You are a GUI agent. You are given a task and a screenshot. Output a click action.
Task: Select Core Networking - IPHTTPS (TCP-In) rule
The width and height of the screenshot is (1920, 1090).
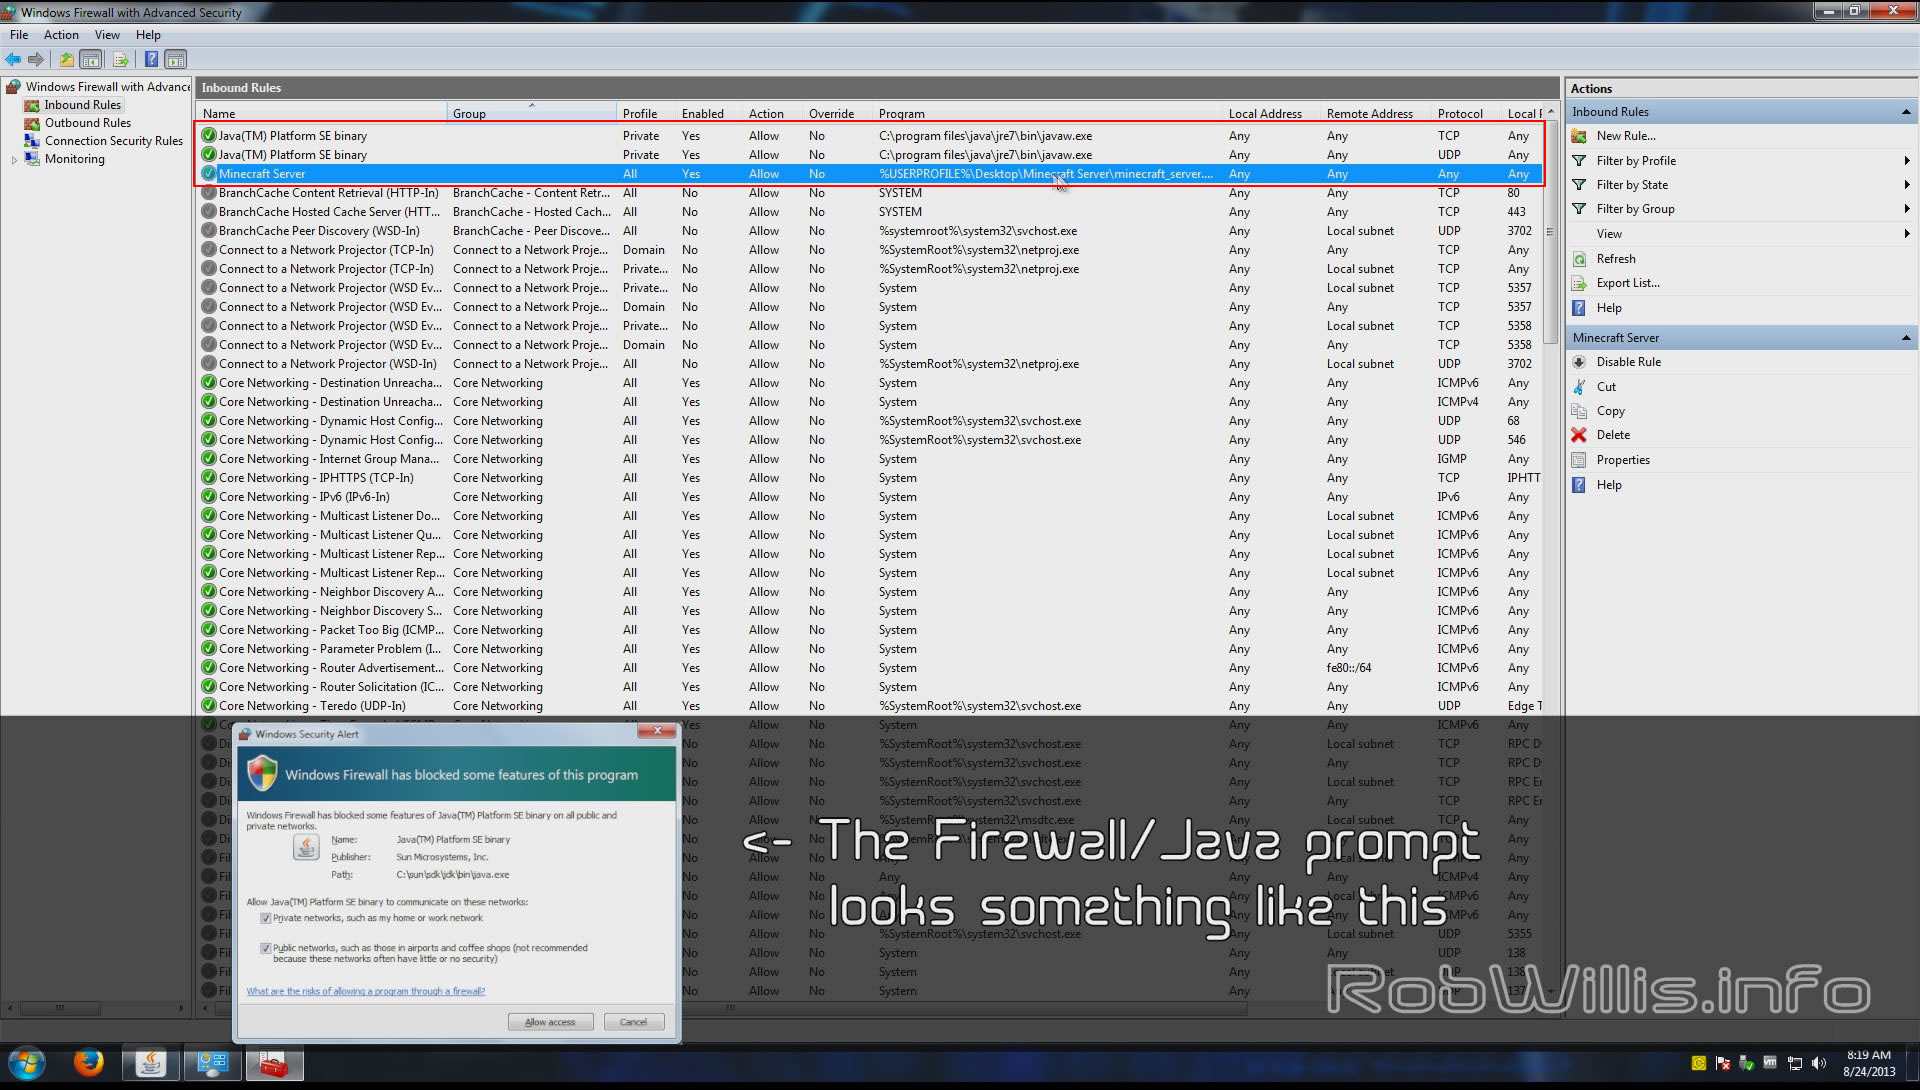click(870, 478)
